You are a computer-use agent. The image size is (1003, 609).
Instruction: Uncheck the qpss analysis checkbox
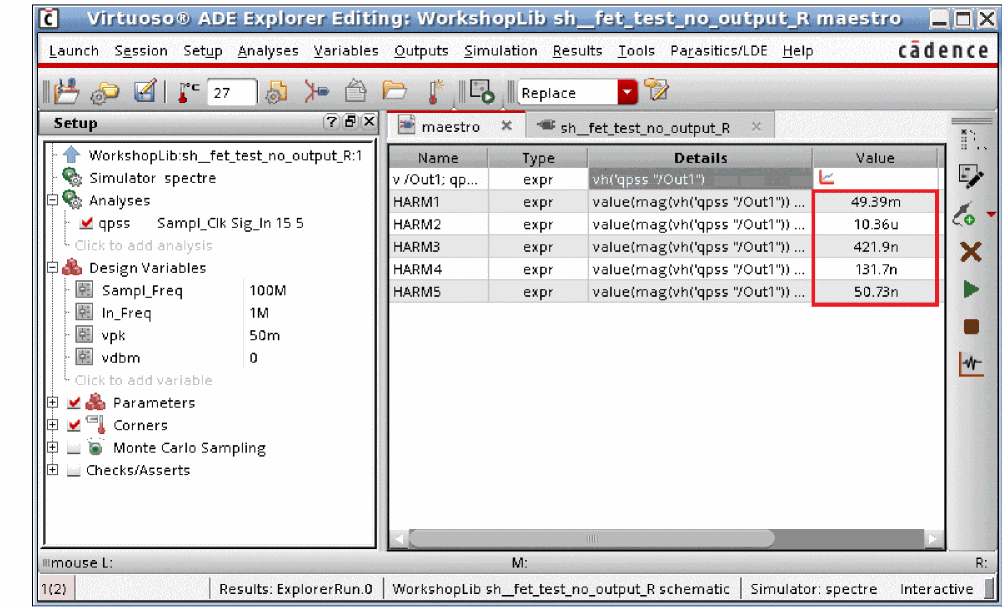pyautogui.click(x=86, y=223)
